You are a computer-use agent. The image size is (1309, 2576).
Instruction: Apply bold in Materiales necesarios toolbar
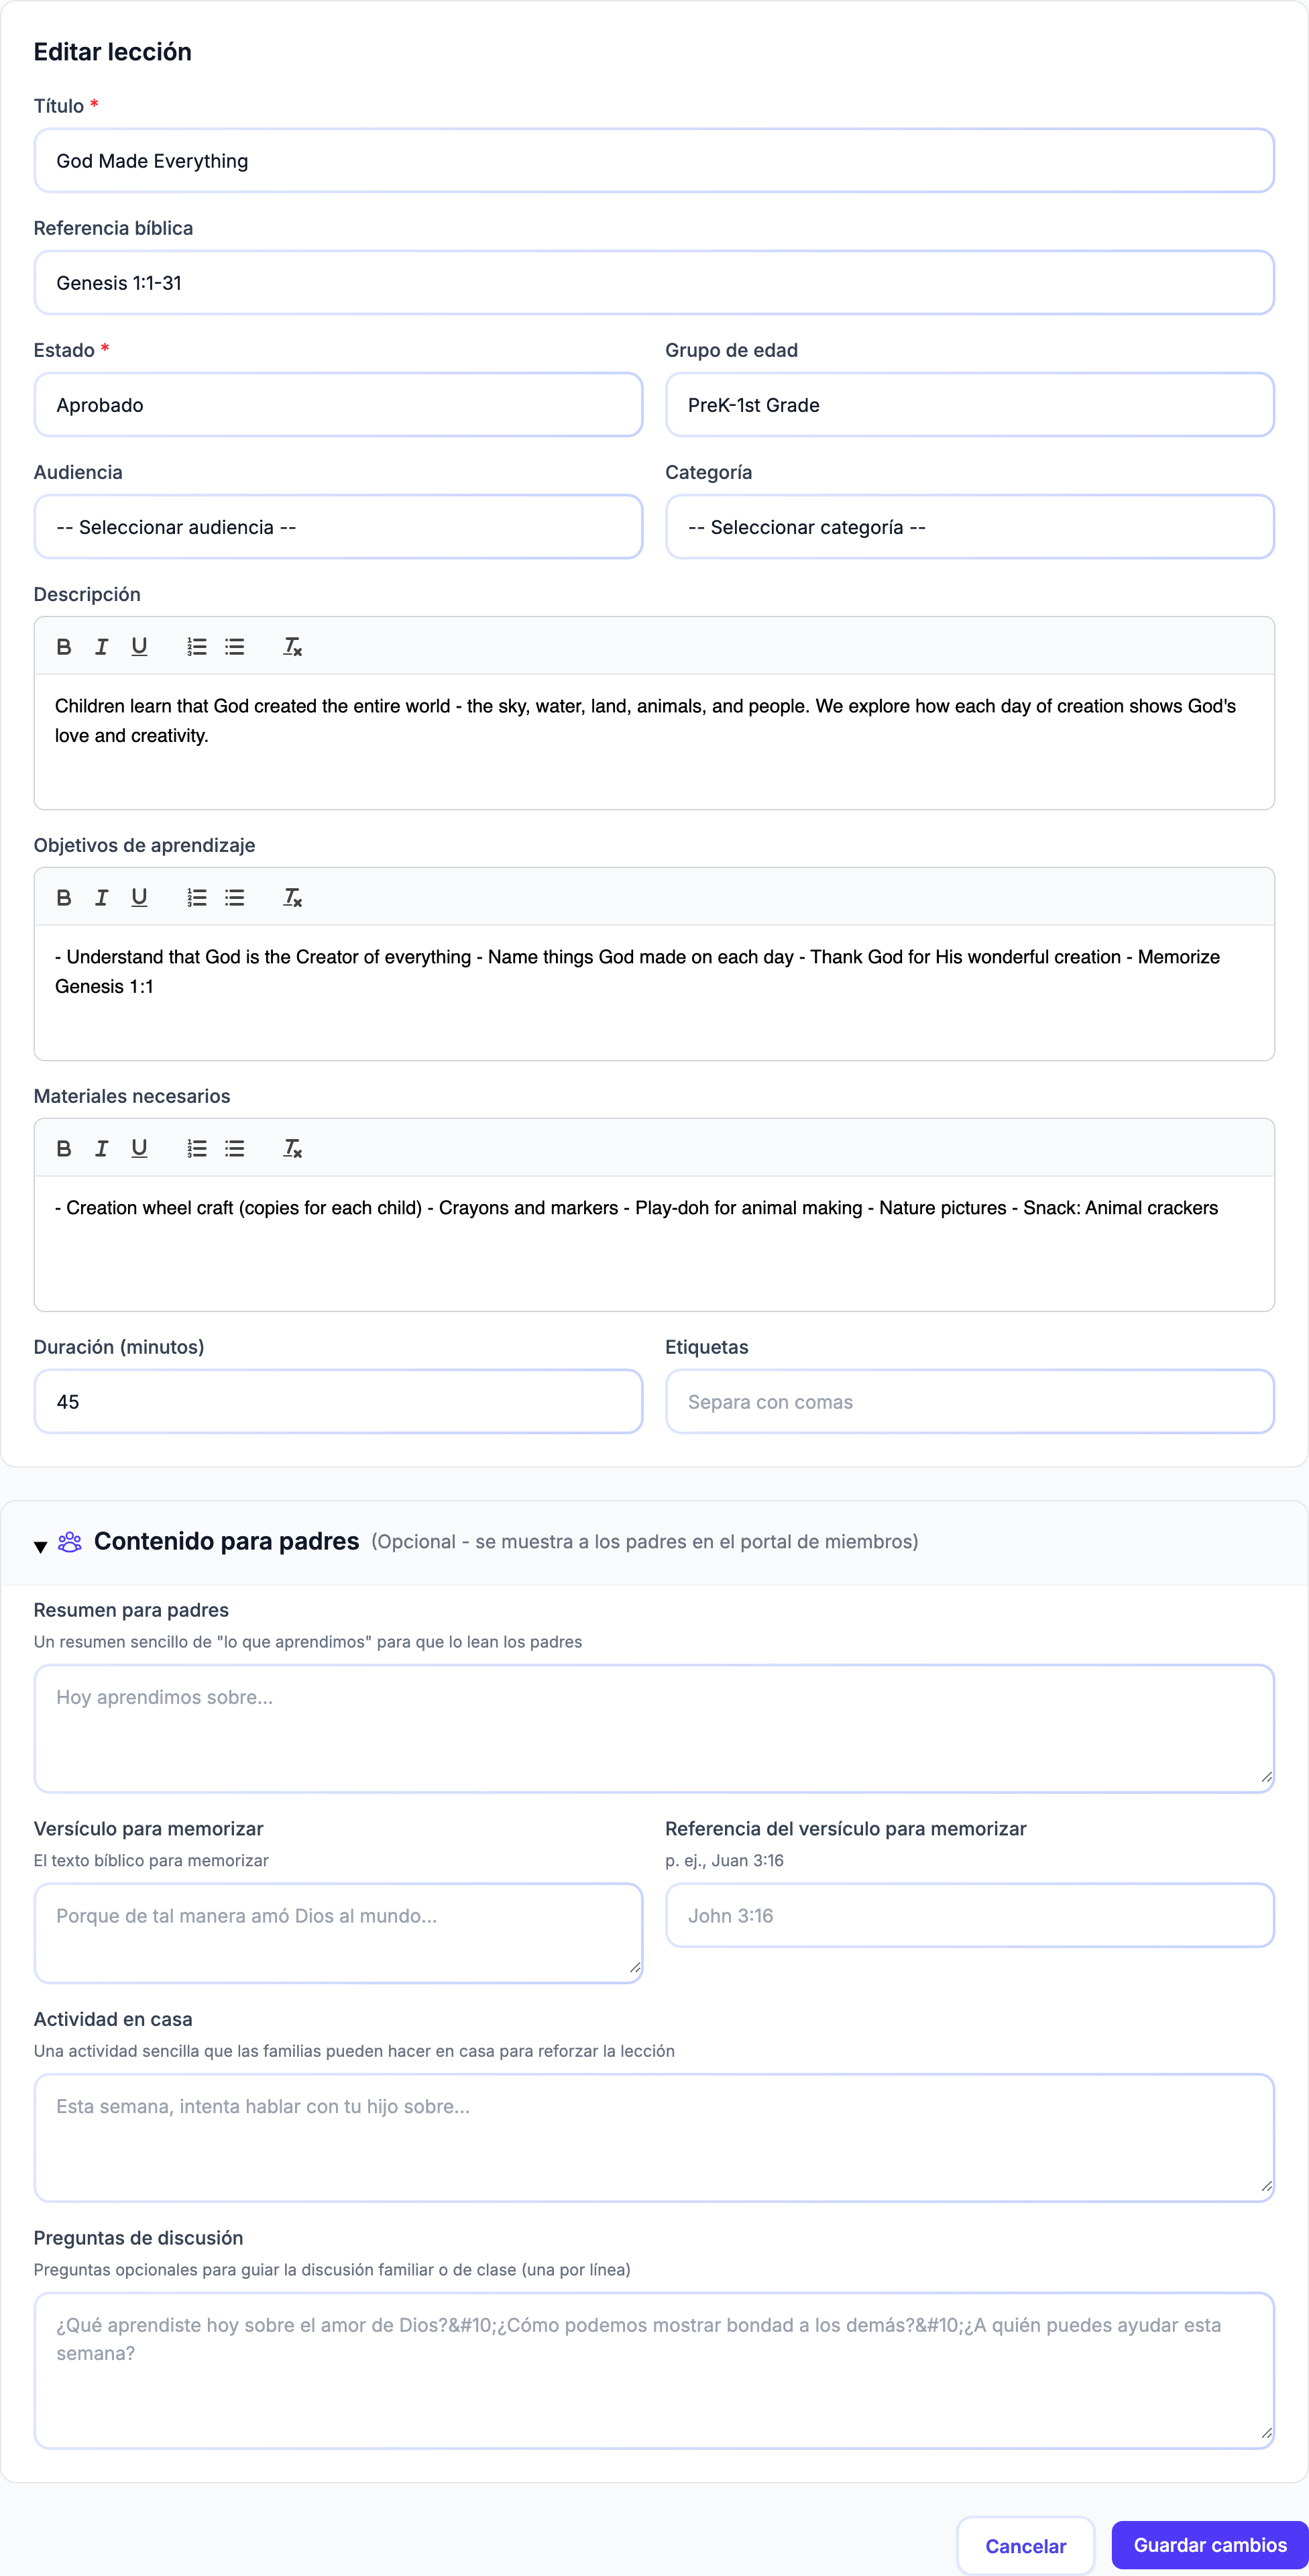click(x=64, y=1149)
